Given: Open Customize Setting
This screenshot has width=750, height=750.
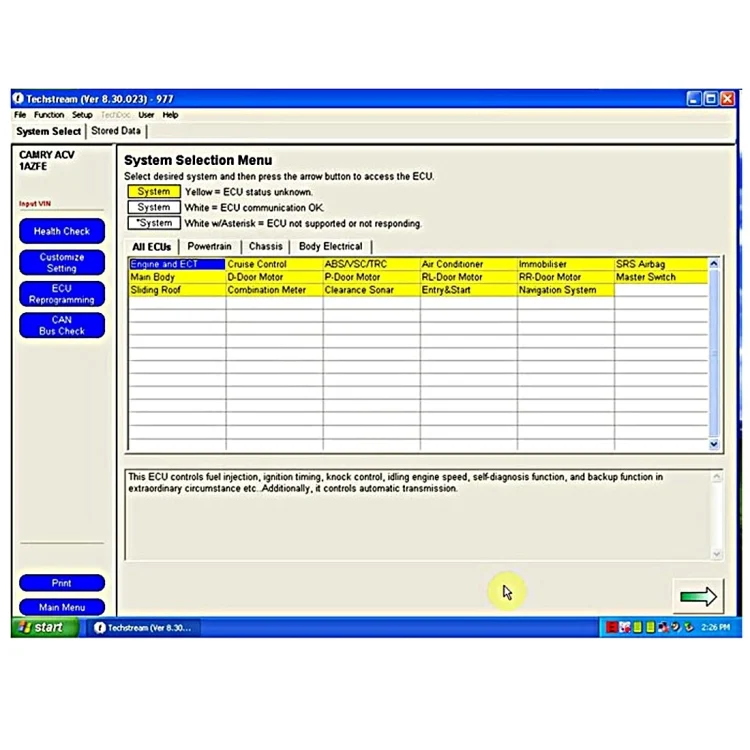Looking at the screenshot, I should tap(62, 263).
